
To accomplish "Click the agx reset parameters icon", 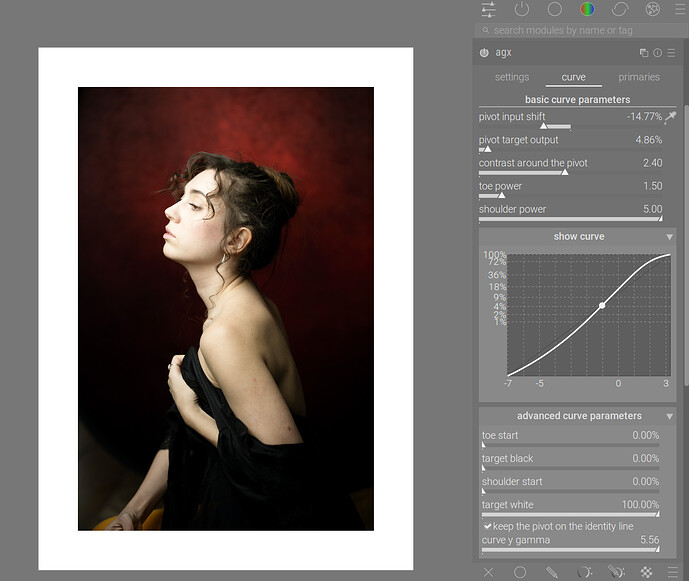I will pyautogui.click(x=658, y=53).
